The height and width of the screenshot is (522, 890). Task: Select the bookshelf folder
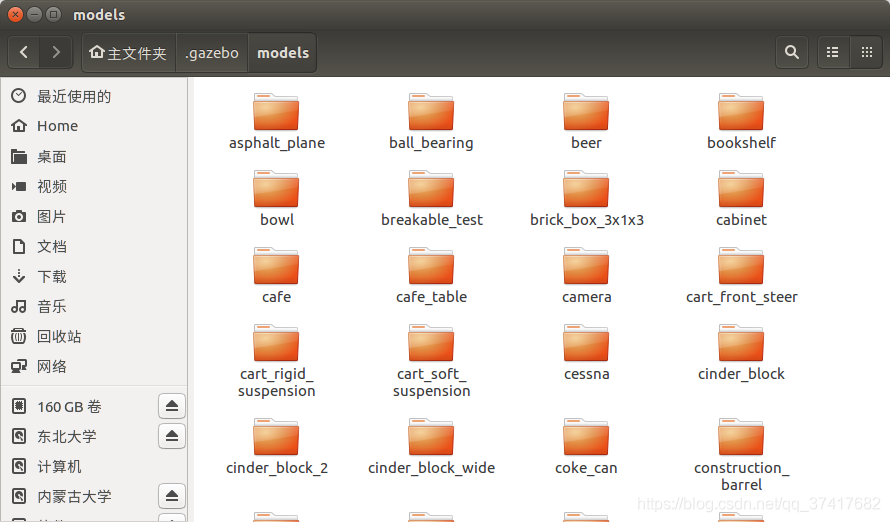741,121
